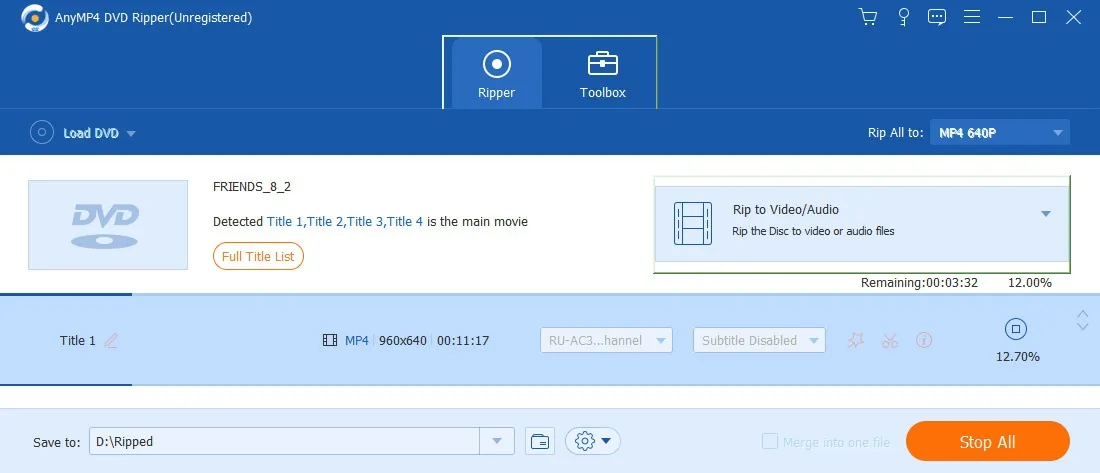Screen dimensions: 1100x473
Task: Click the Title 1 link in detected titles
Action: (x=285, y=222)
